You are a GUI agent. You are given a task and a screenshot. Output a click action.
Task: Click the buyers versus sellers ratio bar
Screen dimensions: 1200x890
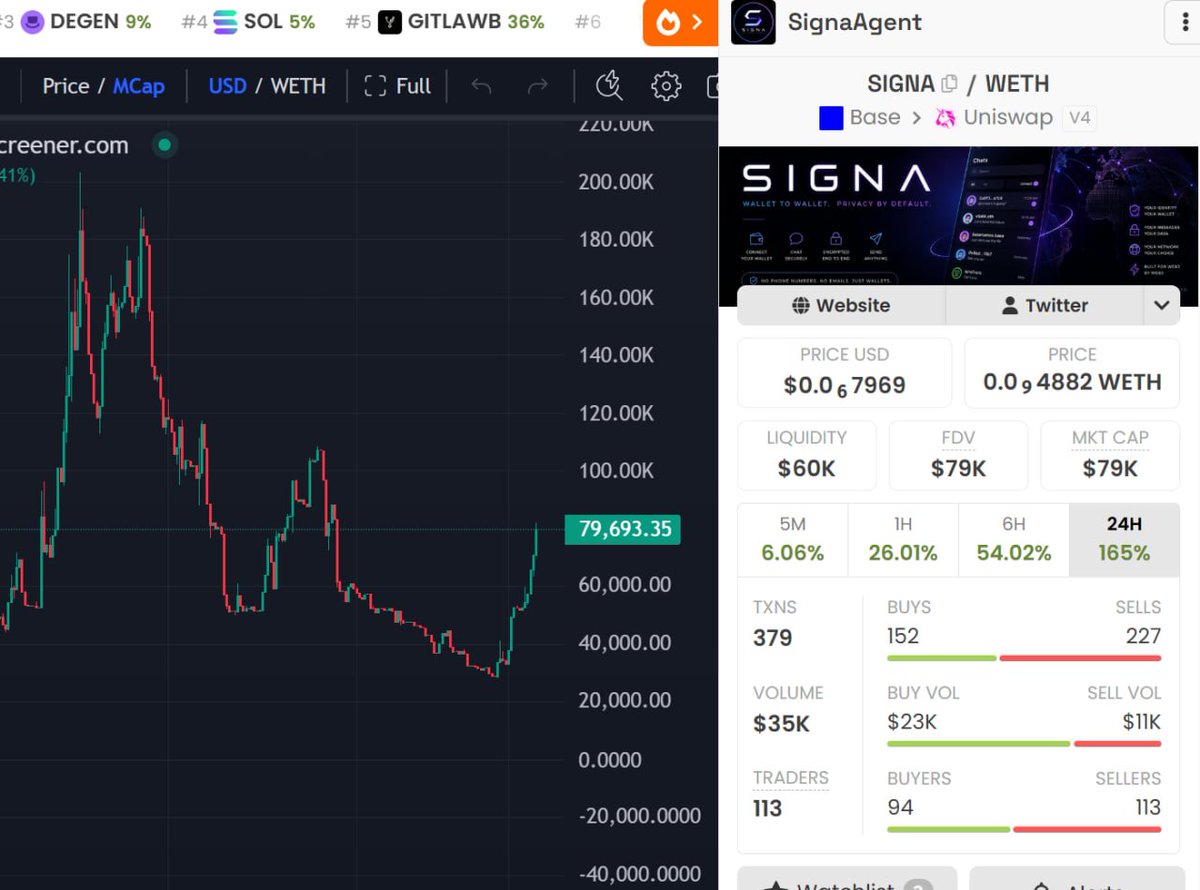1024,829
